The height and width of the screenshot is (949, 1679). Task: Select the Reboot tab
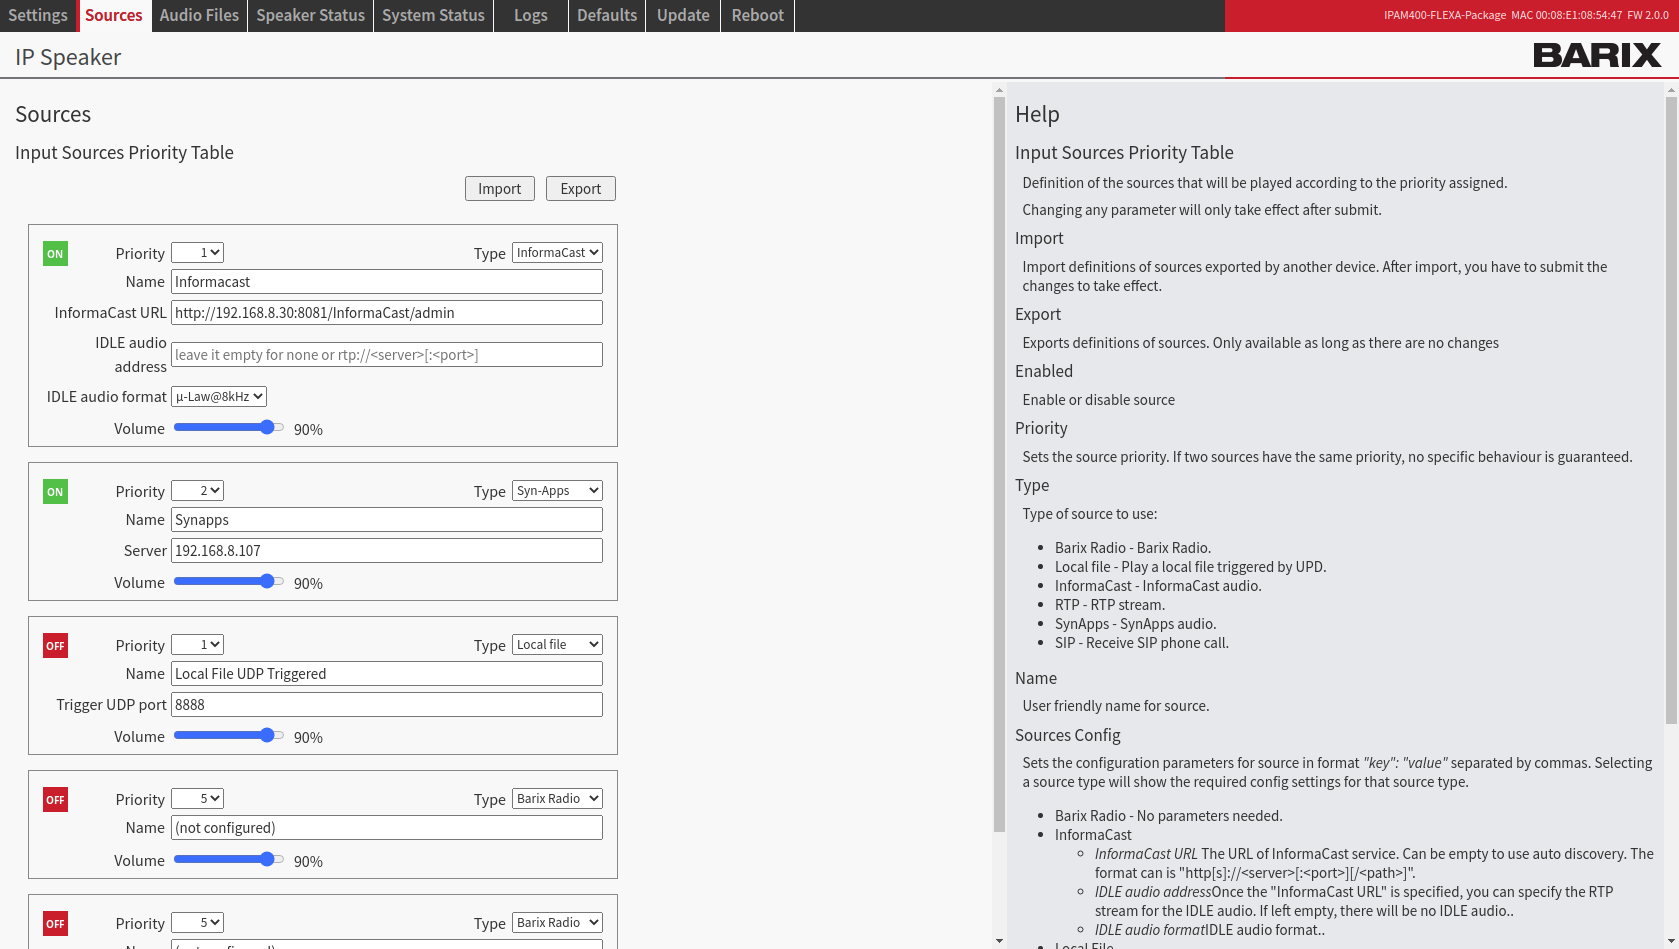click(757, 16)
